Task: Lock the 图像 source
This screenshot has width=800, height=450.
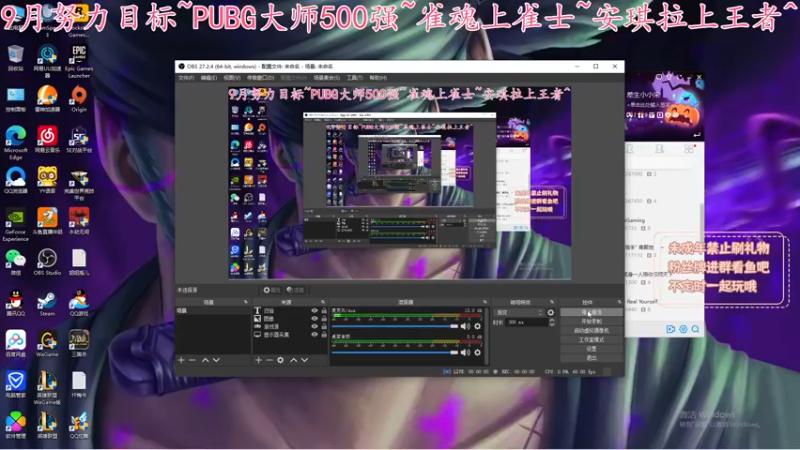Action: coord(323,318)
